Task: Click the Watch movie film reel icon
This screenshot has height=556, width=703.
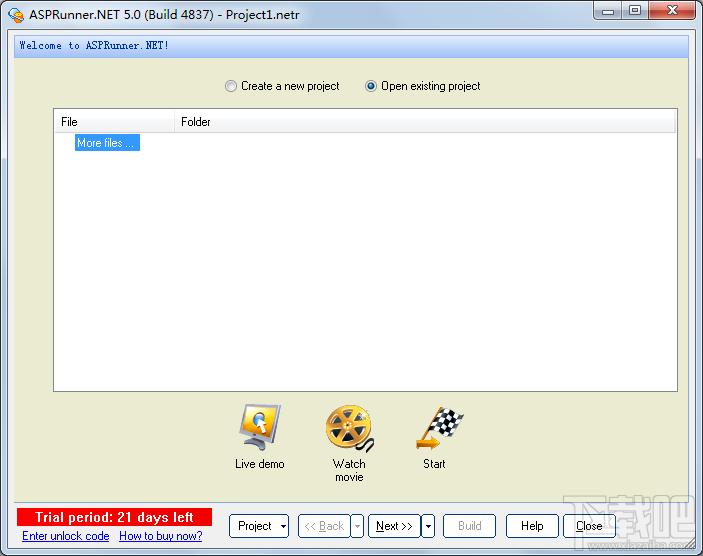Action: click(349, 428)
